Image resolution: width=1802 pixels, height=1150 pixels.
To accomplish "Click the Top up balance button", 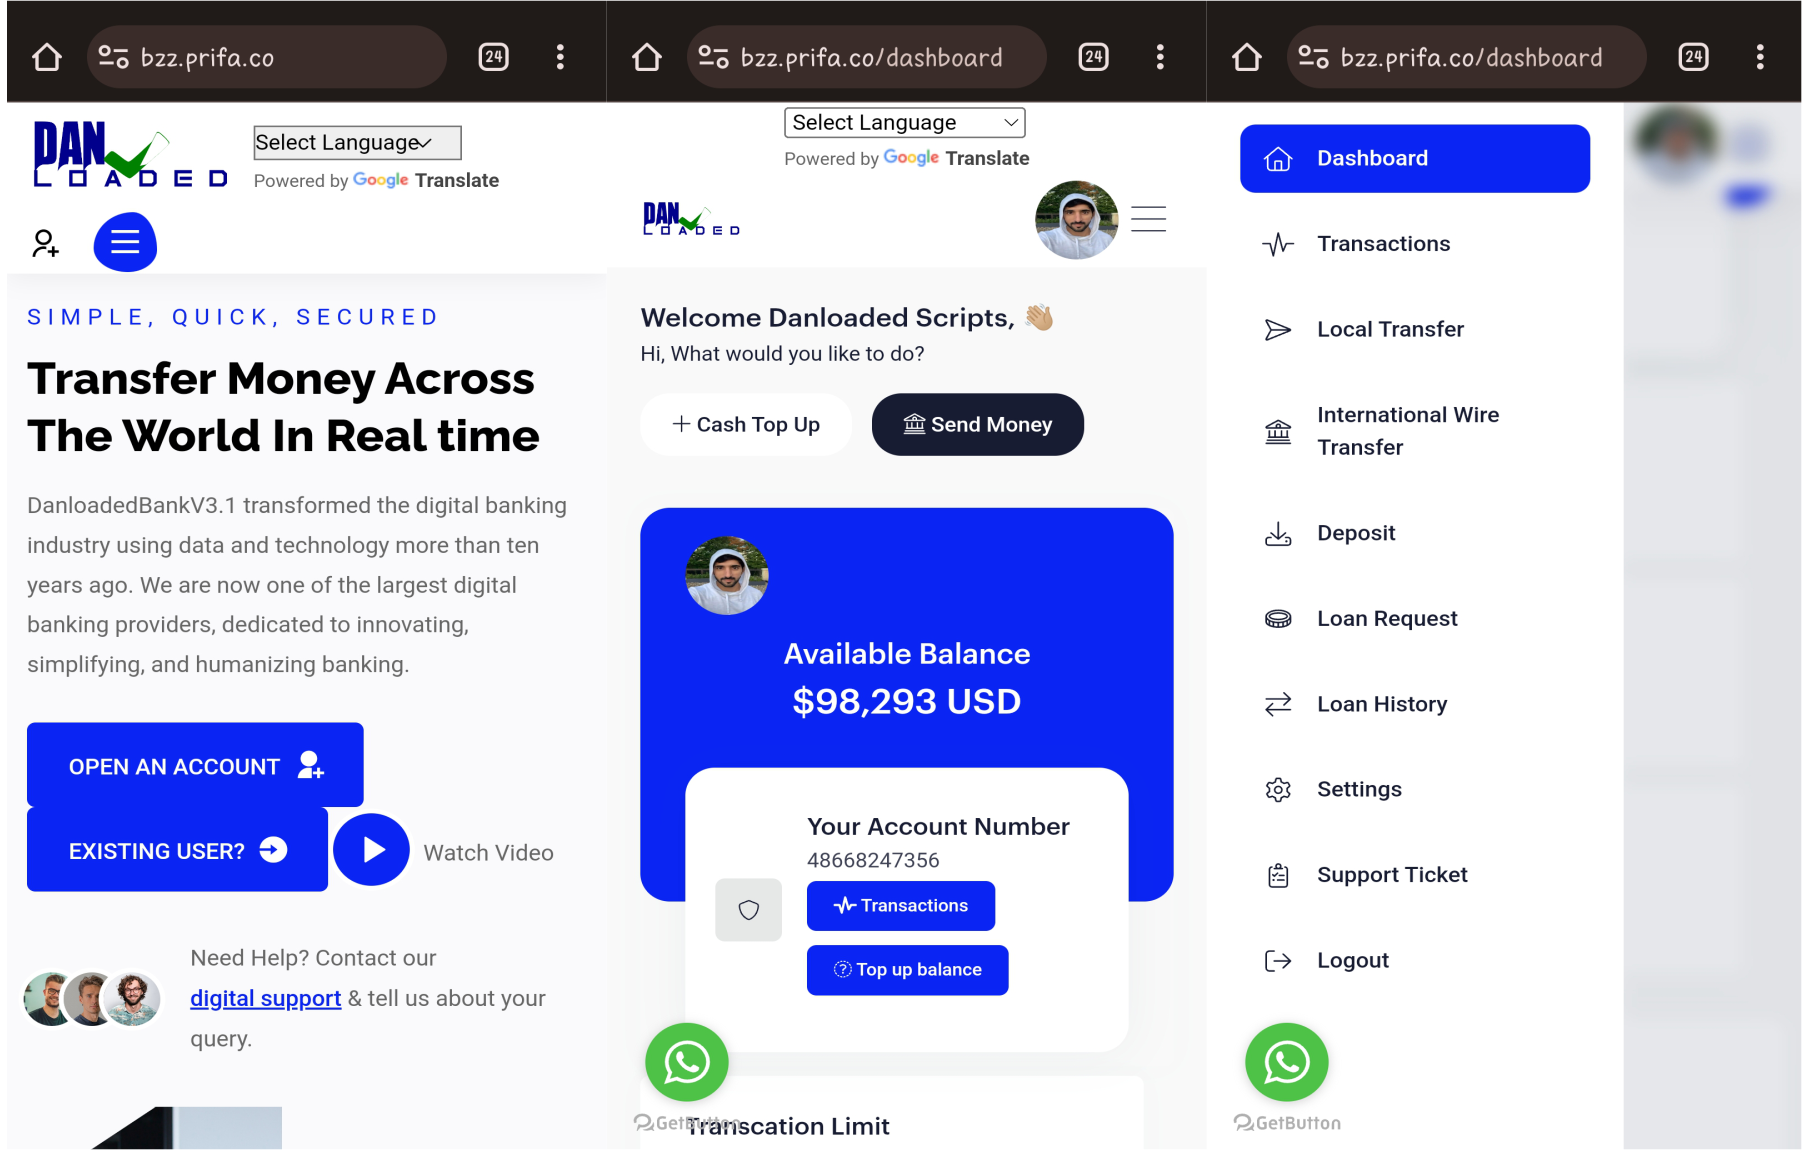I will click(908, 970).
